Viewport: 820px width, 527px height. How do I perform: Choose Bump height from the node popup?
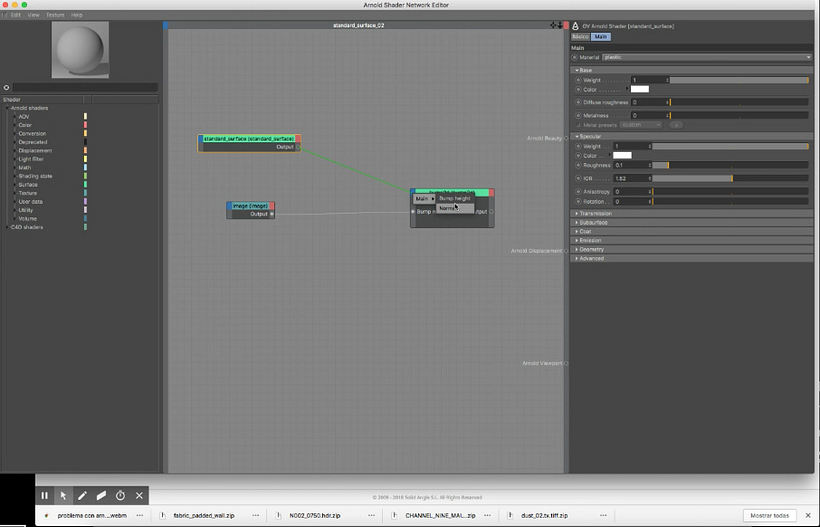(455, 199)
